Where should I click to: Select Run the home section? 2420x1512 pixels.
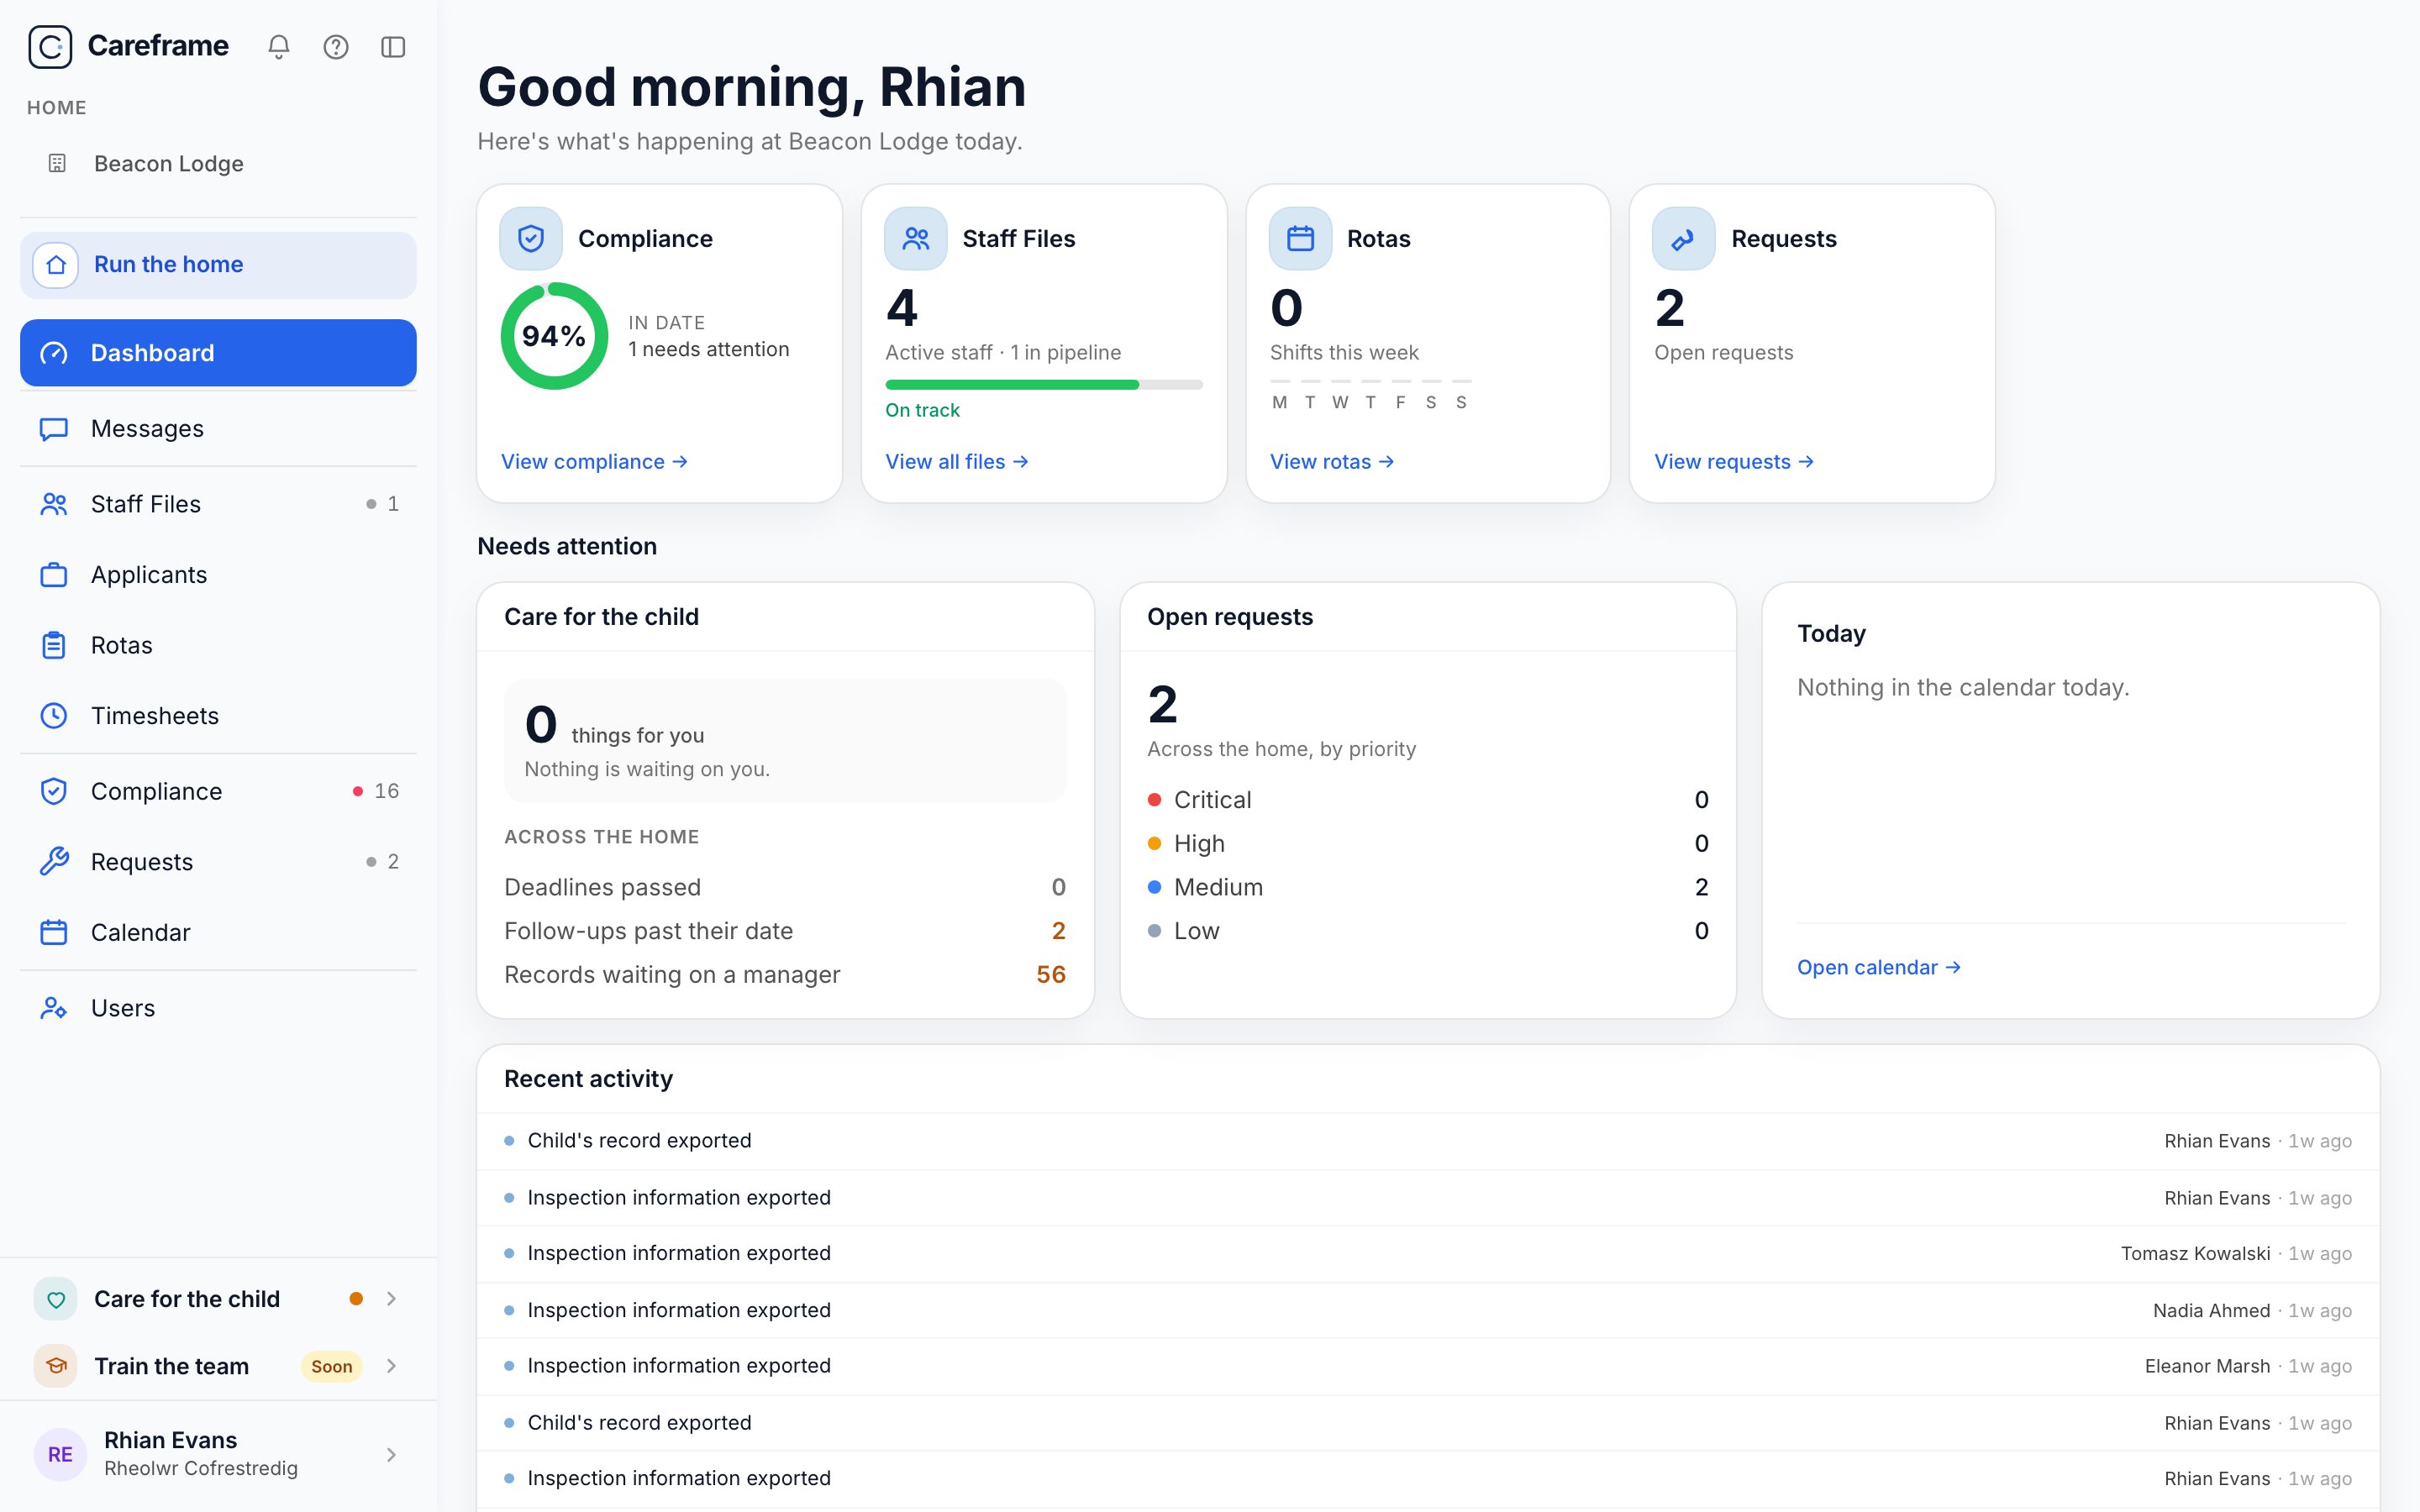[x=218, y=265]
